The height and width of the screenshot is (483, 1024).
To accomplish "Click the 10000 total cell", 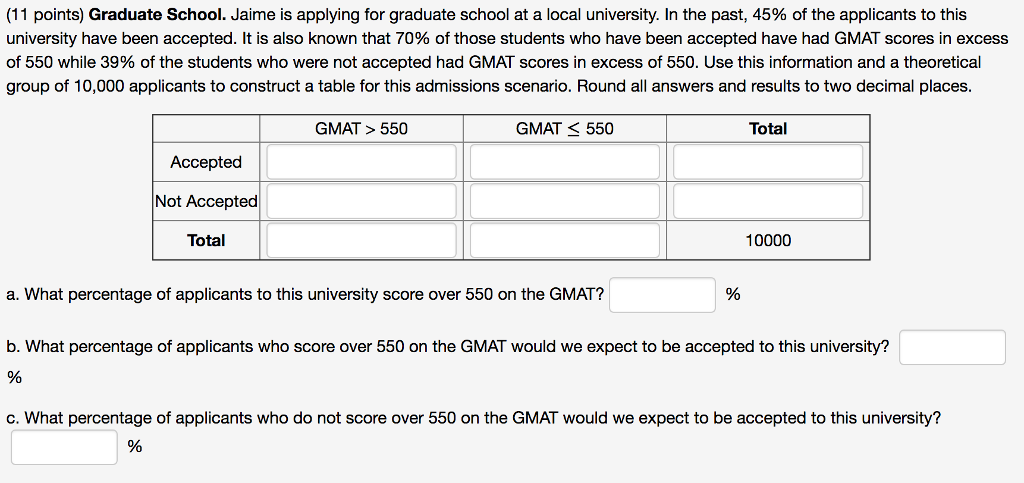I will [768, 241].
